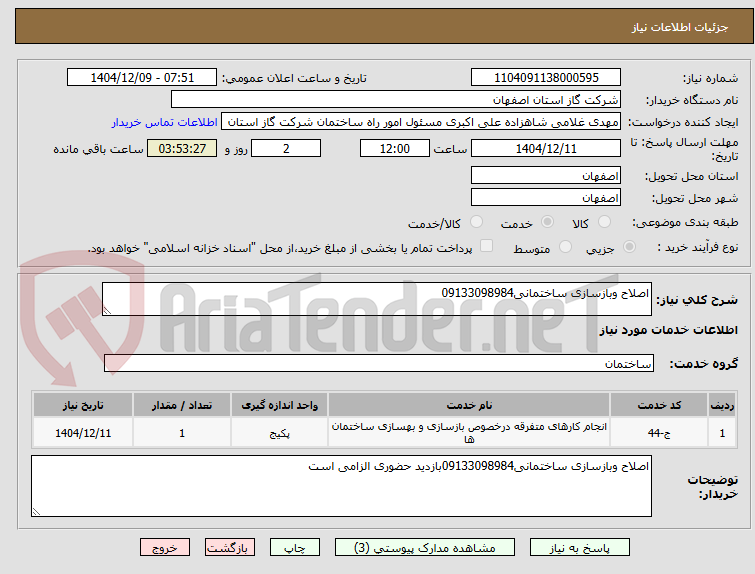Select the کالا/خدمت radio button
This screenshot has width=755, height=574.
click(476, 222)
